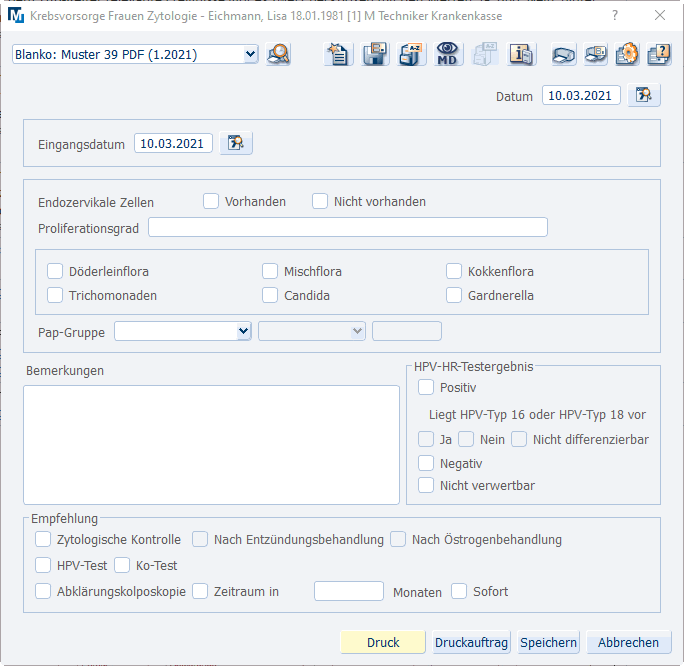684x666 pixels.
Task: Click the title bar question mark help button
Action: (x=615, y=16)
